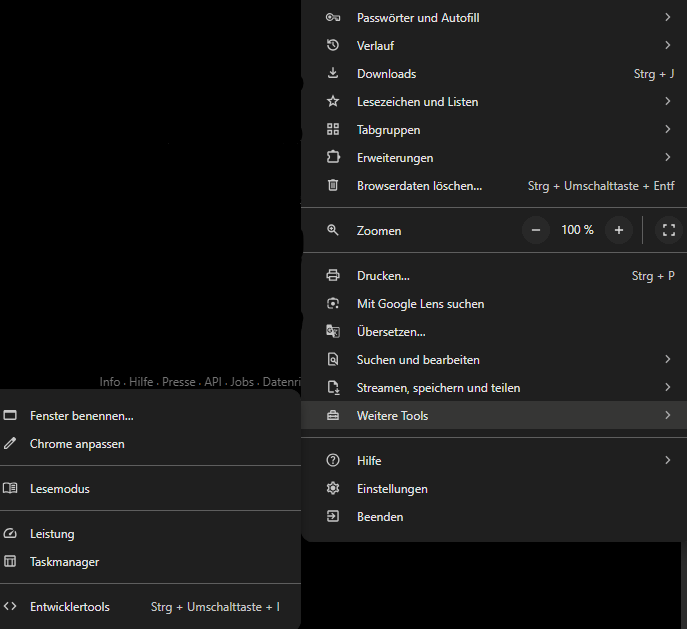Click the puzzle icon beside Erweiterungen

pos(333,157)
